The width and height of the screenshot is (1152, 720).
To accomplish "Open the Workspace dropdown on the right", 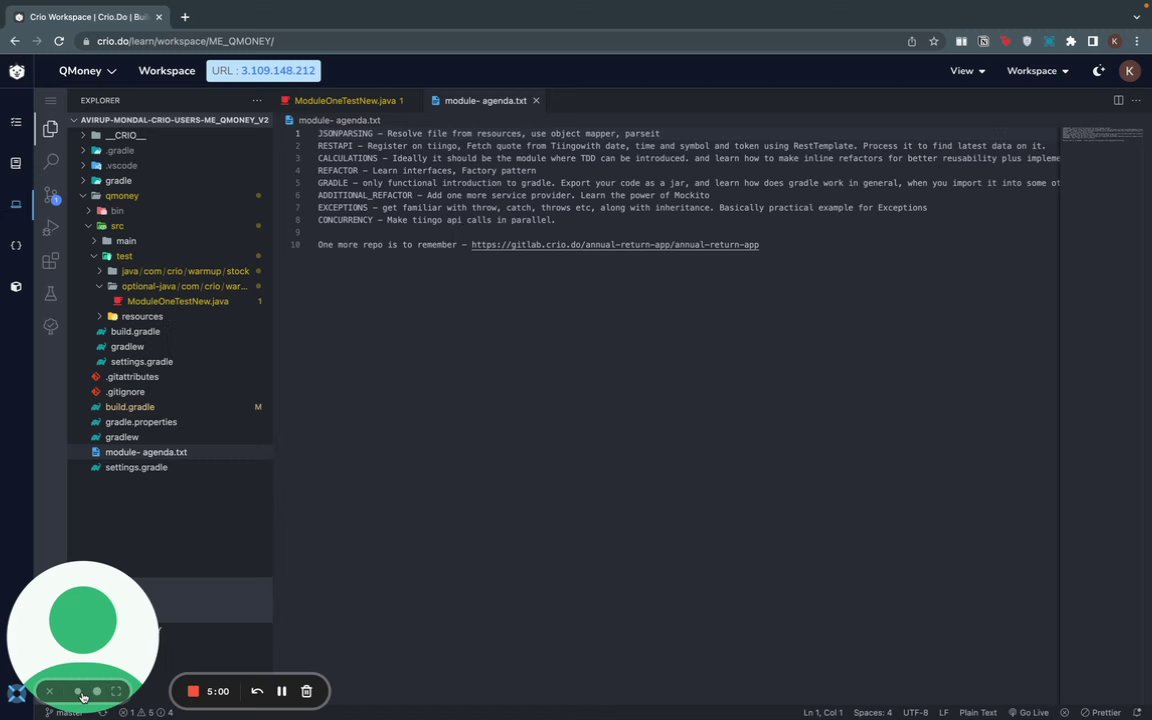I will tap(1037, 71).
